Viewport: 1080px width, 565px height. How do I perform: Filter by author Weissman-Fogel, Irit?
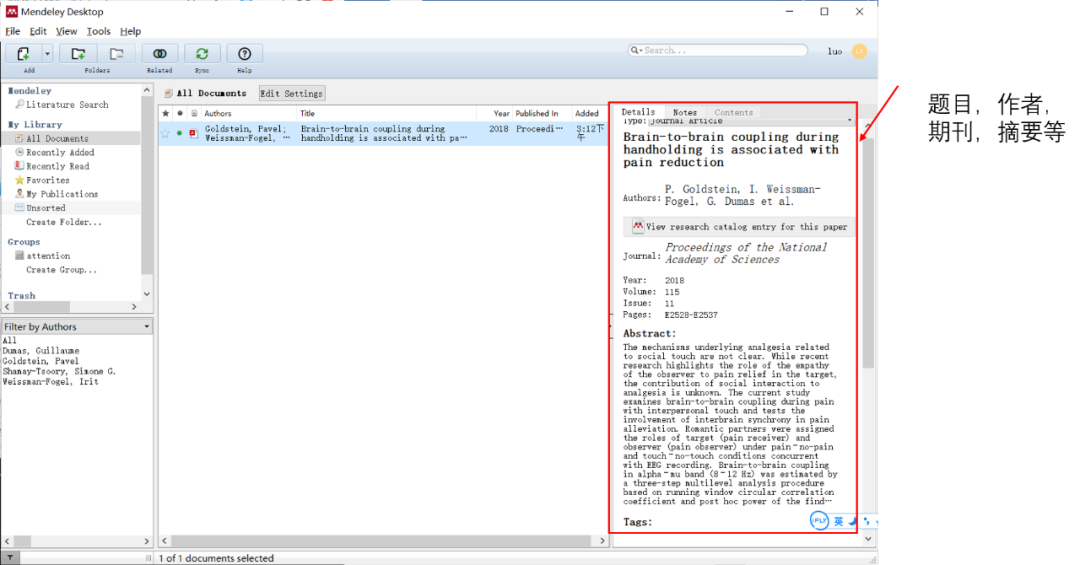point(50,382)
